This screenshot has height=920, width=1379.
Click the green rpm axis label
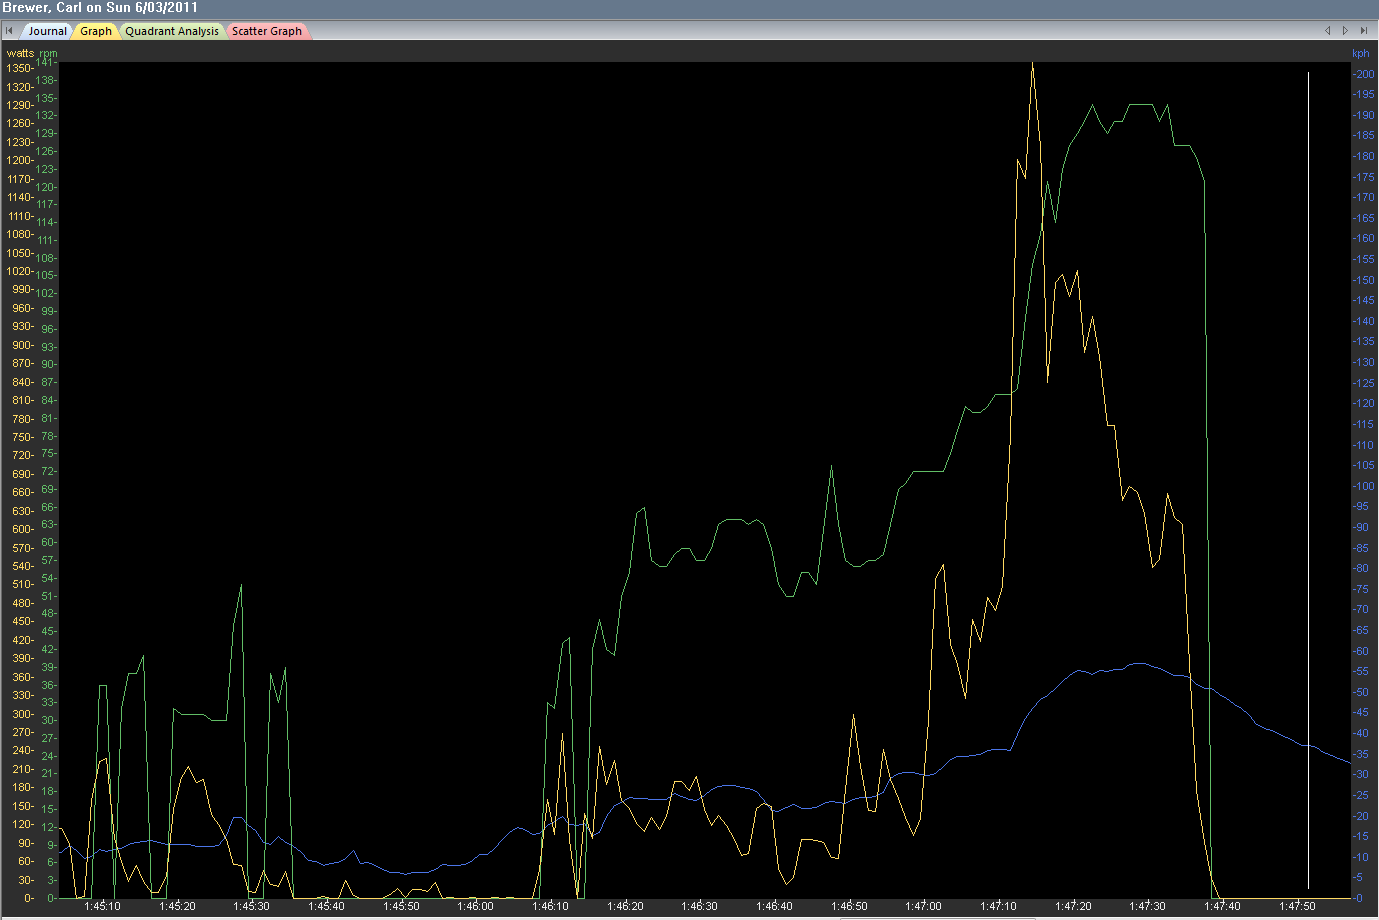[48, 53]
